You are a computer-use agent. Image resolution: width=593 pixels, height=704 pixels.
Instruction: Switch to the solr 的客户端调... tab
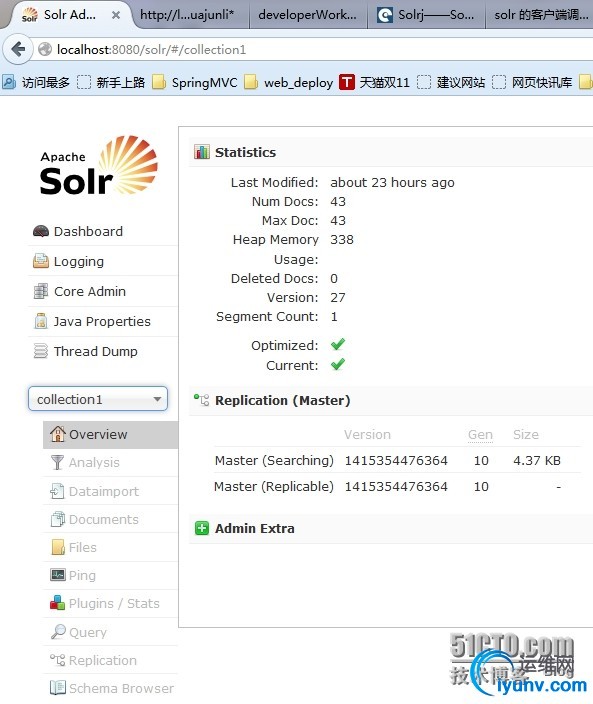[x=541, y=15]
